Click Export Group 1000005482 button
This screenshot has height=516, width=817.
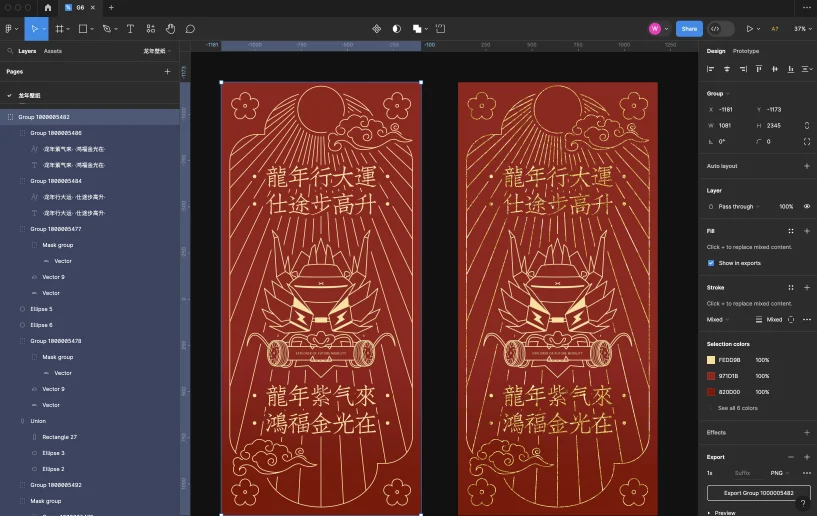(758, 493)
